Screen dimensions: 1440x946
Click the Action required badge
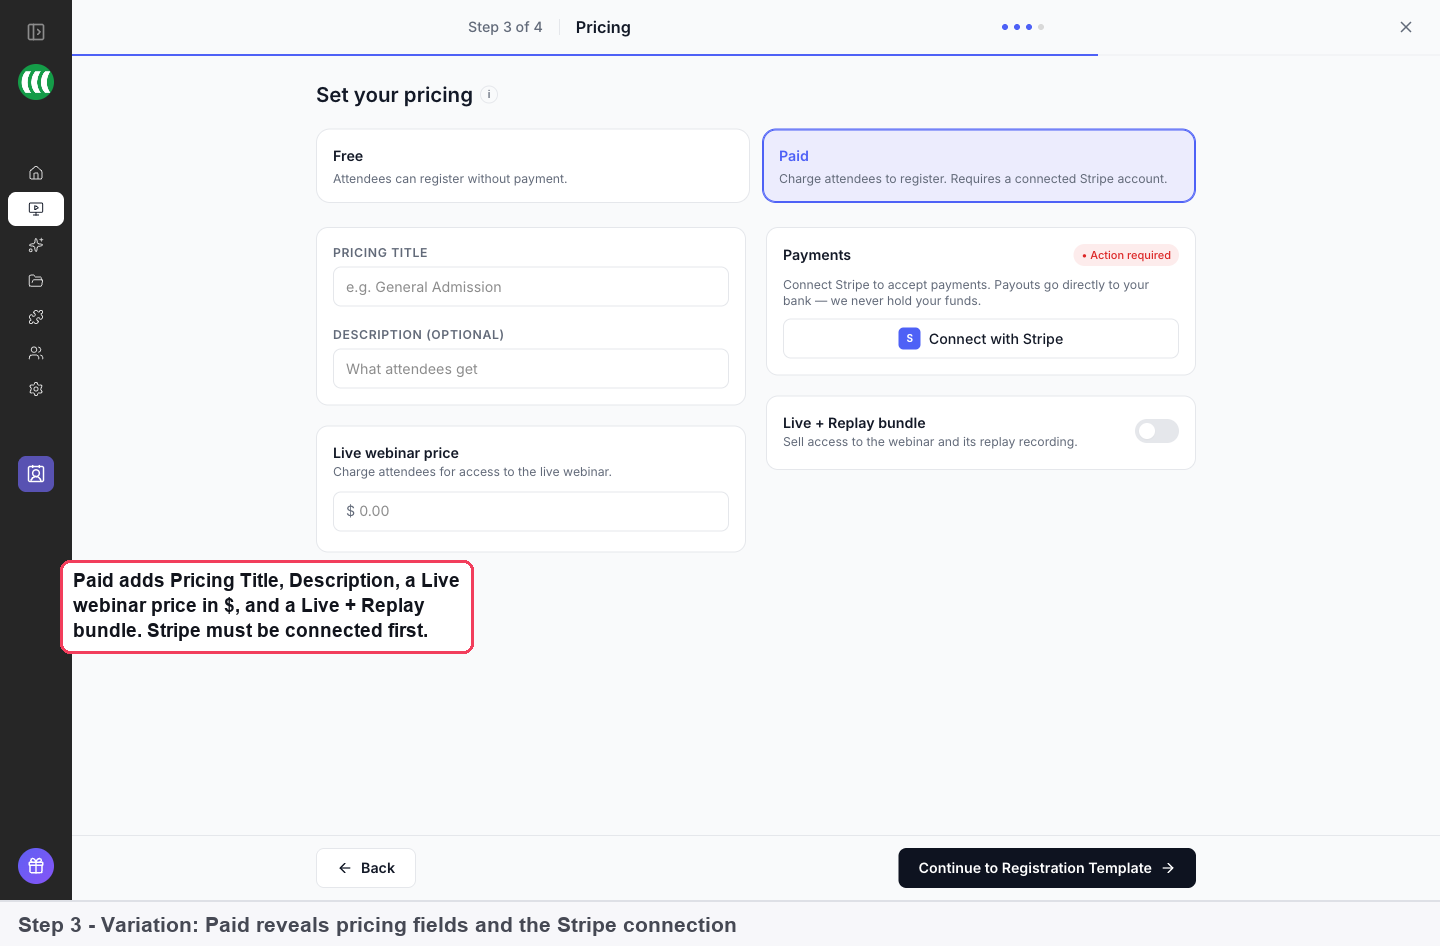pos(1126,255)
